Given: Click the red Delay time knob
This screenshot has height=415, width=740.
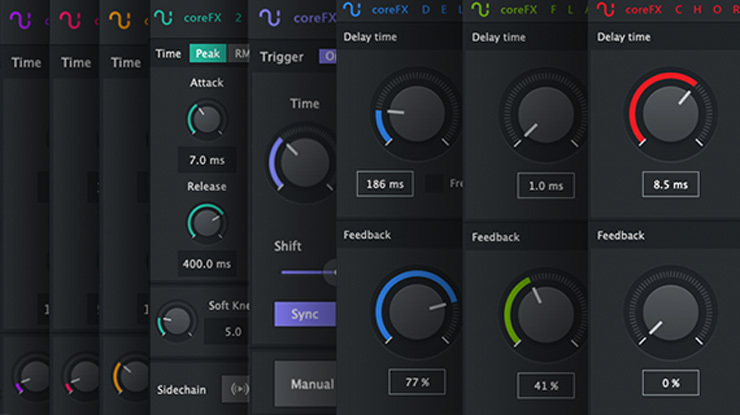Looking at the screenshot, I should (671, 114).
